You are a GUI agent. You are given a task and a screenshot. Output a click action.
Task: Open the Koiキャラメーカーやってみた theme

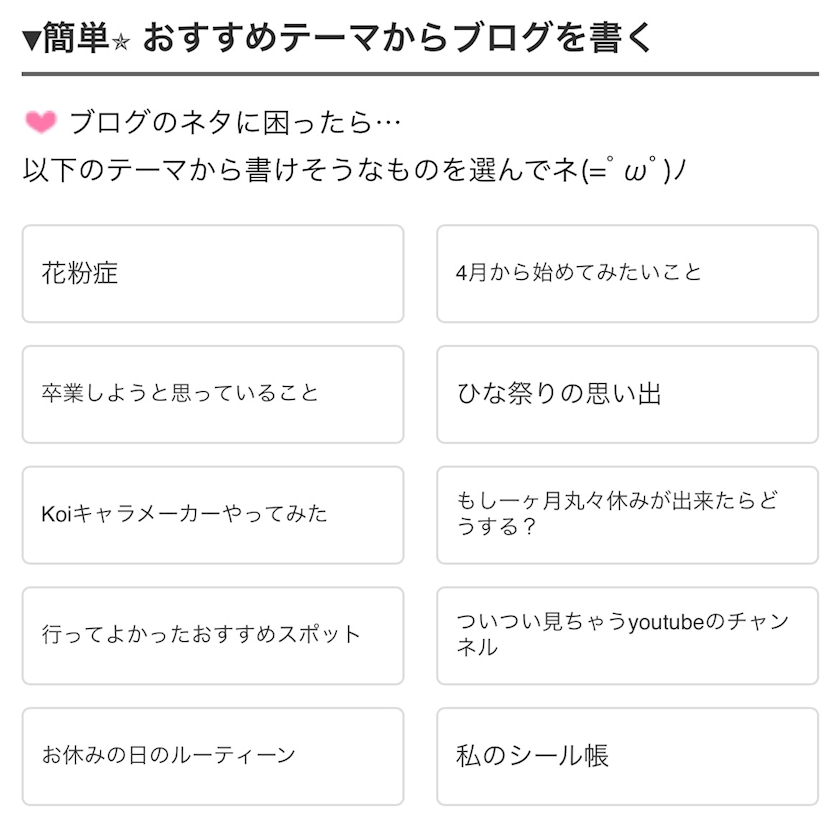click(212, 515)
